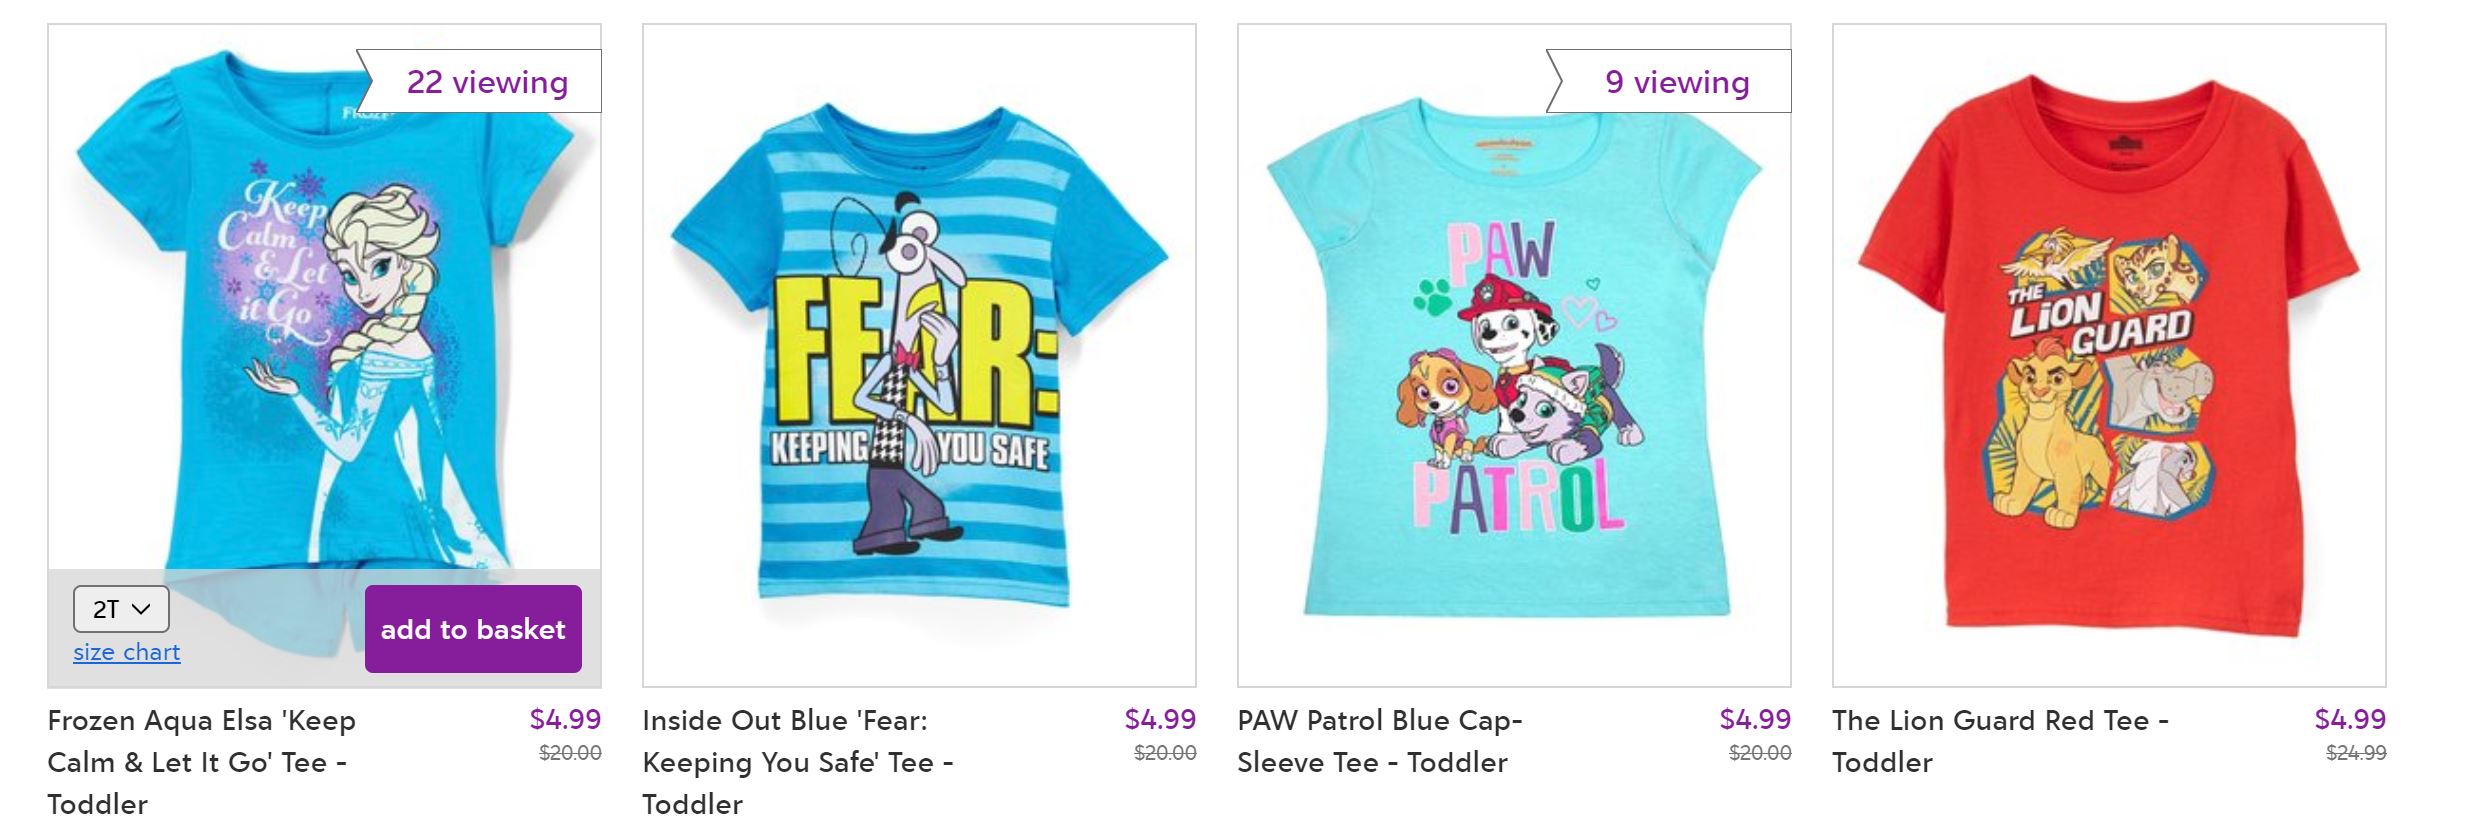View the Inside Out Fear tee image
Screen dimensions: 2467x840
pyautogui.click(x=919, y=355)
